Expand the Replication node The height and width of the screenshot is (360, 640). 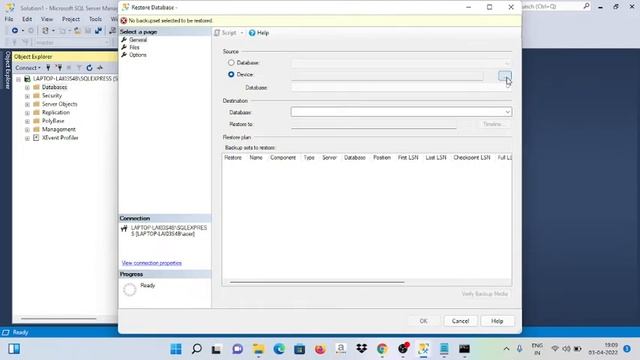[27, 113]
